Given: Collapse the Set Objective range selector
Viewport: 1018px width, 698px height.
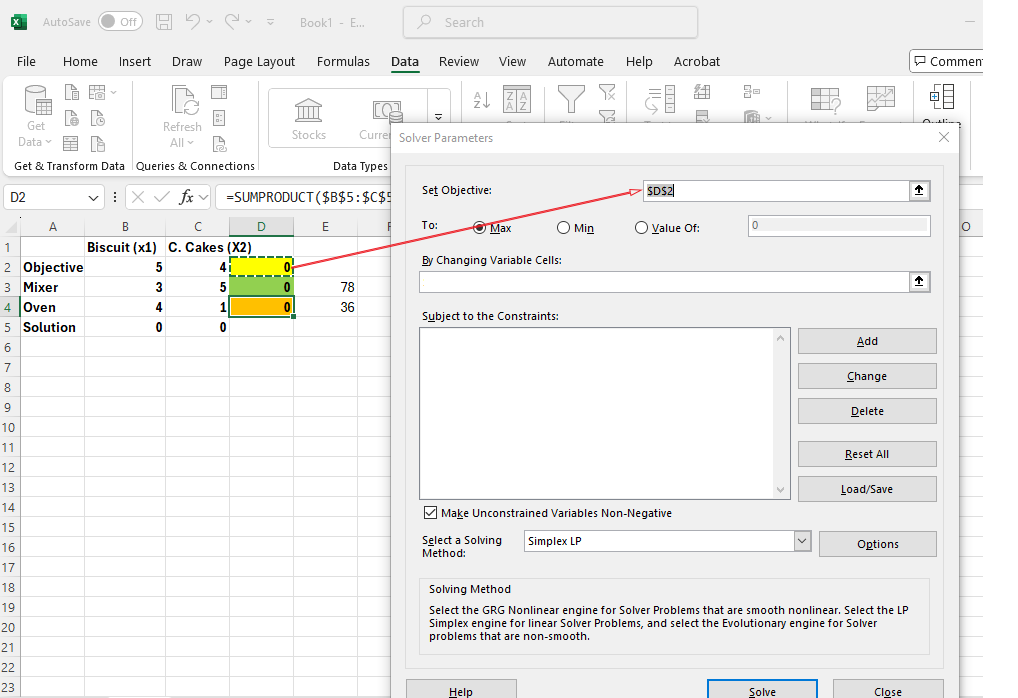Looking at the screenshot, I should (x=919, y=191).
